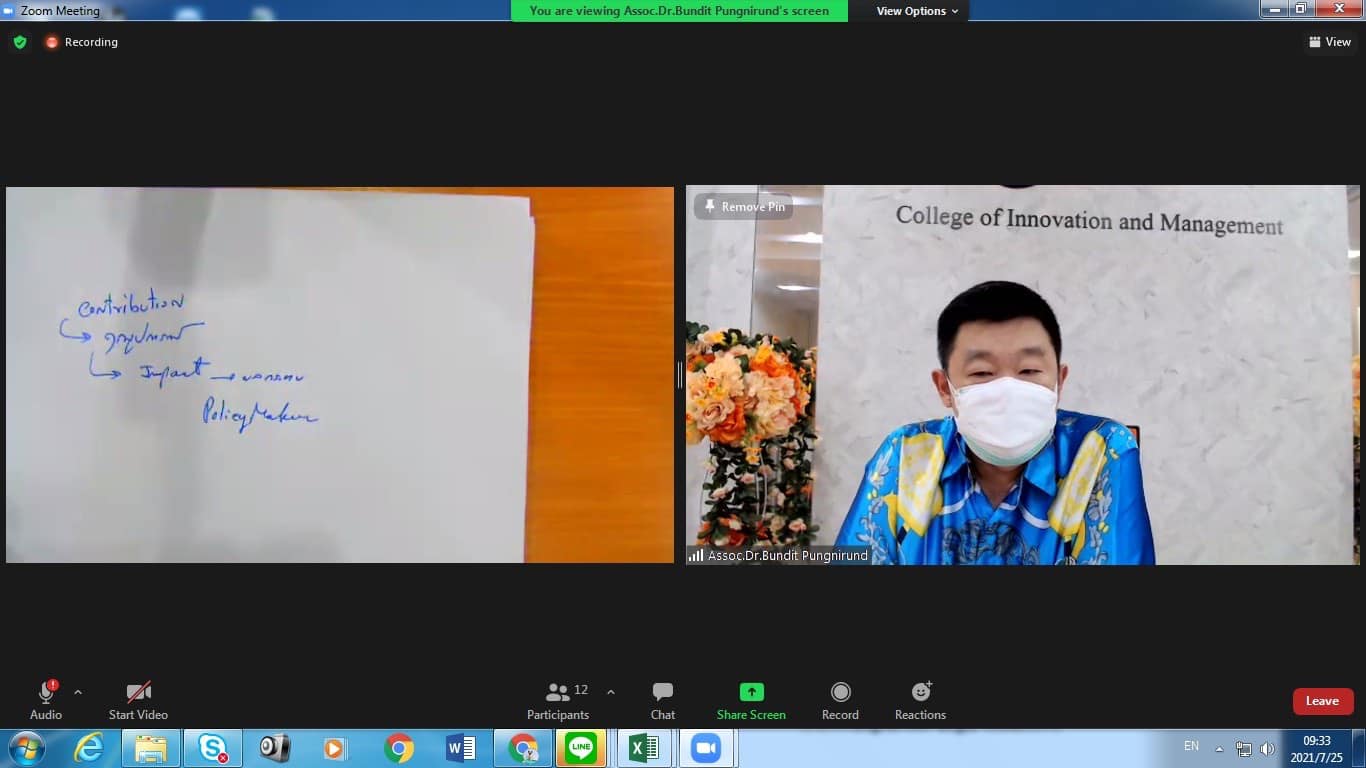The height and width of the screenshot is (768, 1366).
Task: Open Excel from the taskbar
Action: (x=643, y=748)
